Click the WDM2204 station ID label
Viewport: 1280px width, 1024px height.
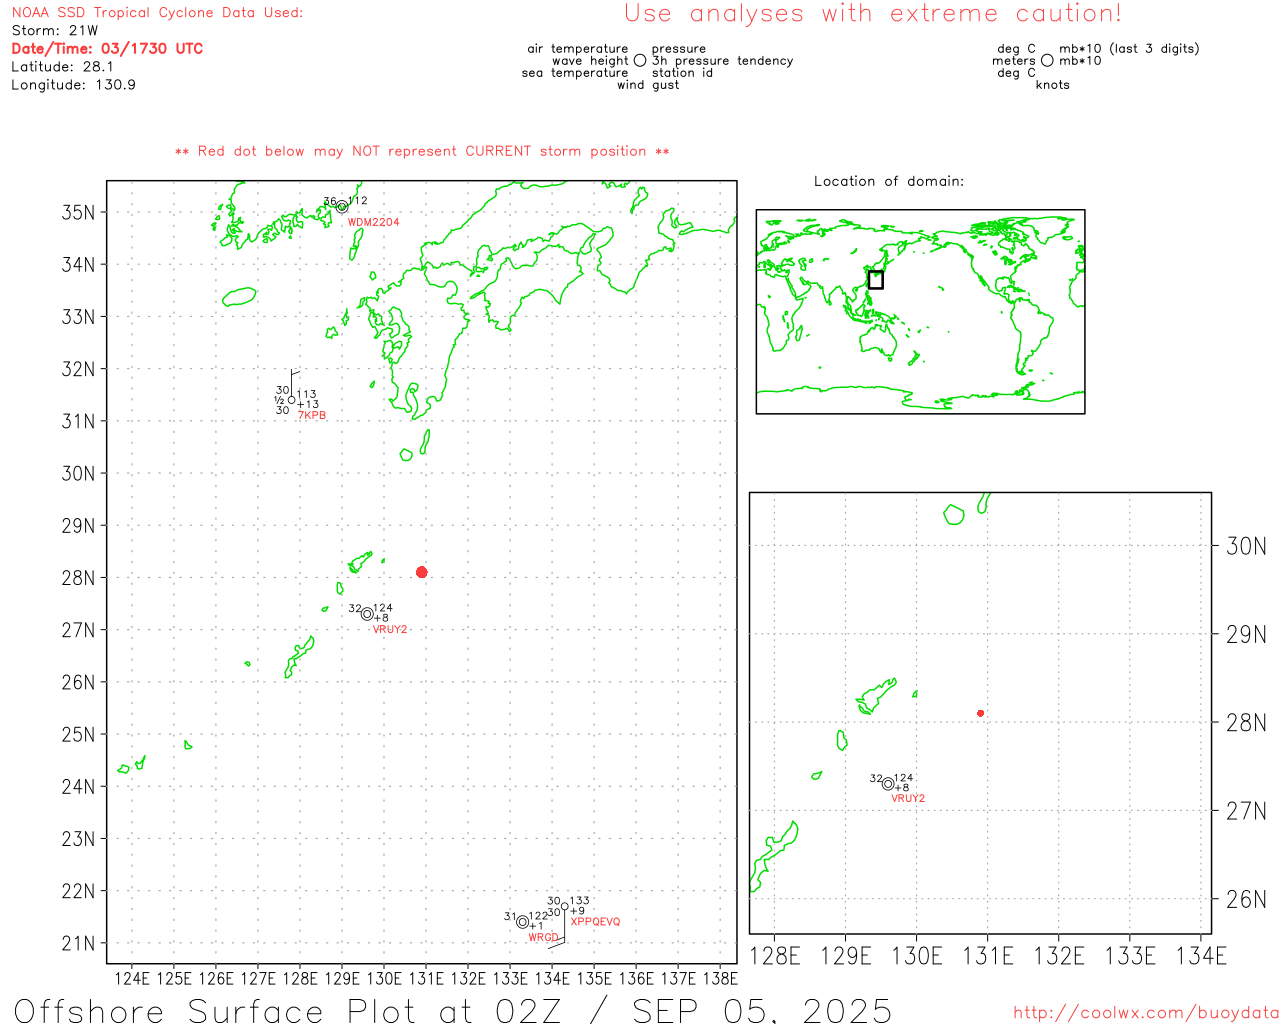click(373, 222)
